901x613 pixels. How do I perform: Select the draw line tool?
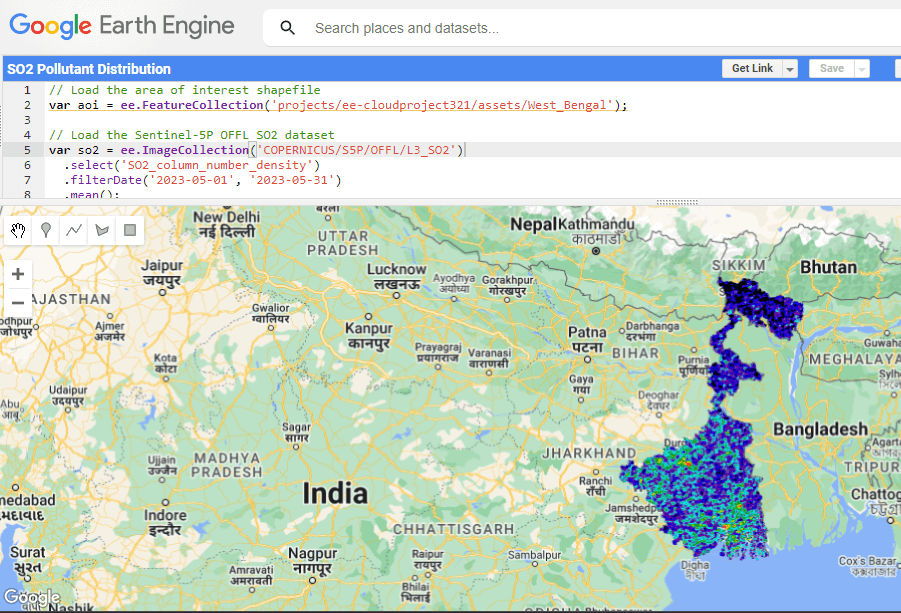[74, 230]
